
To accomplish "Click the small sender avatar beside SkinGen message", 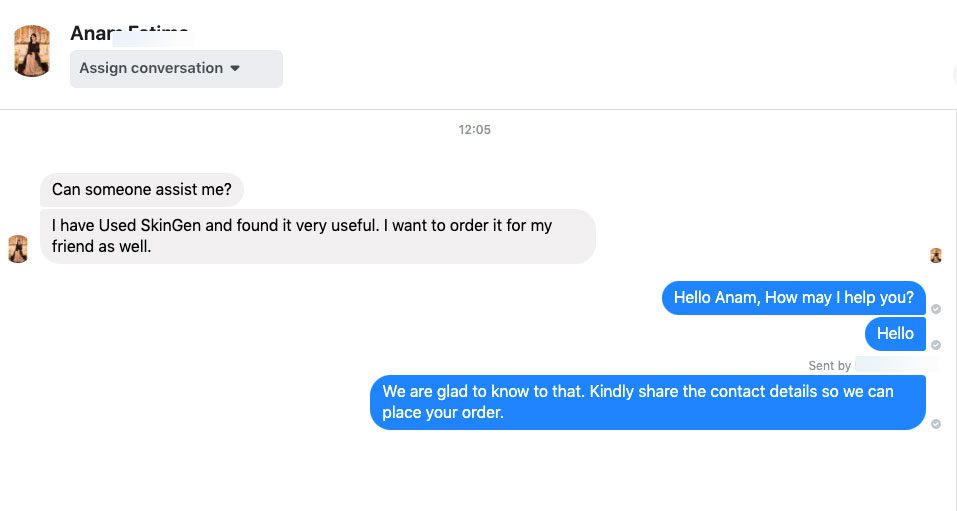I will (18, 249).
